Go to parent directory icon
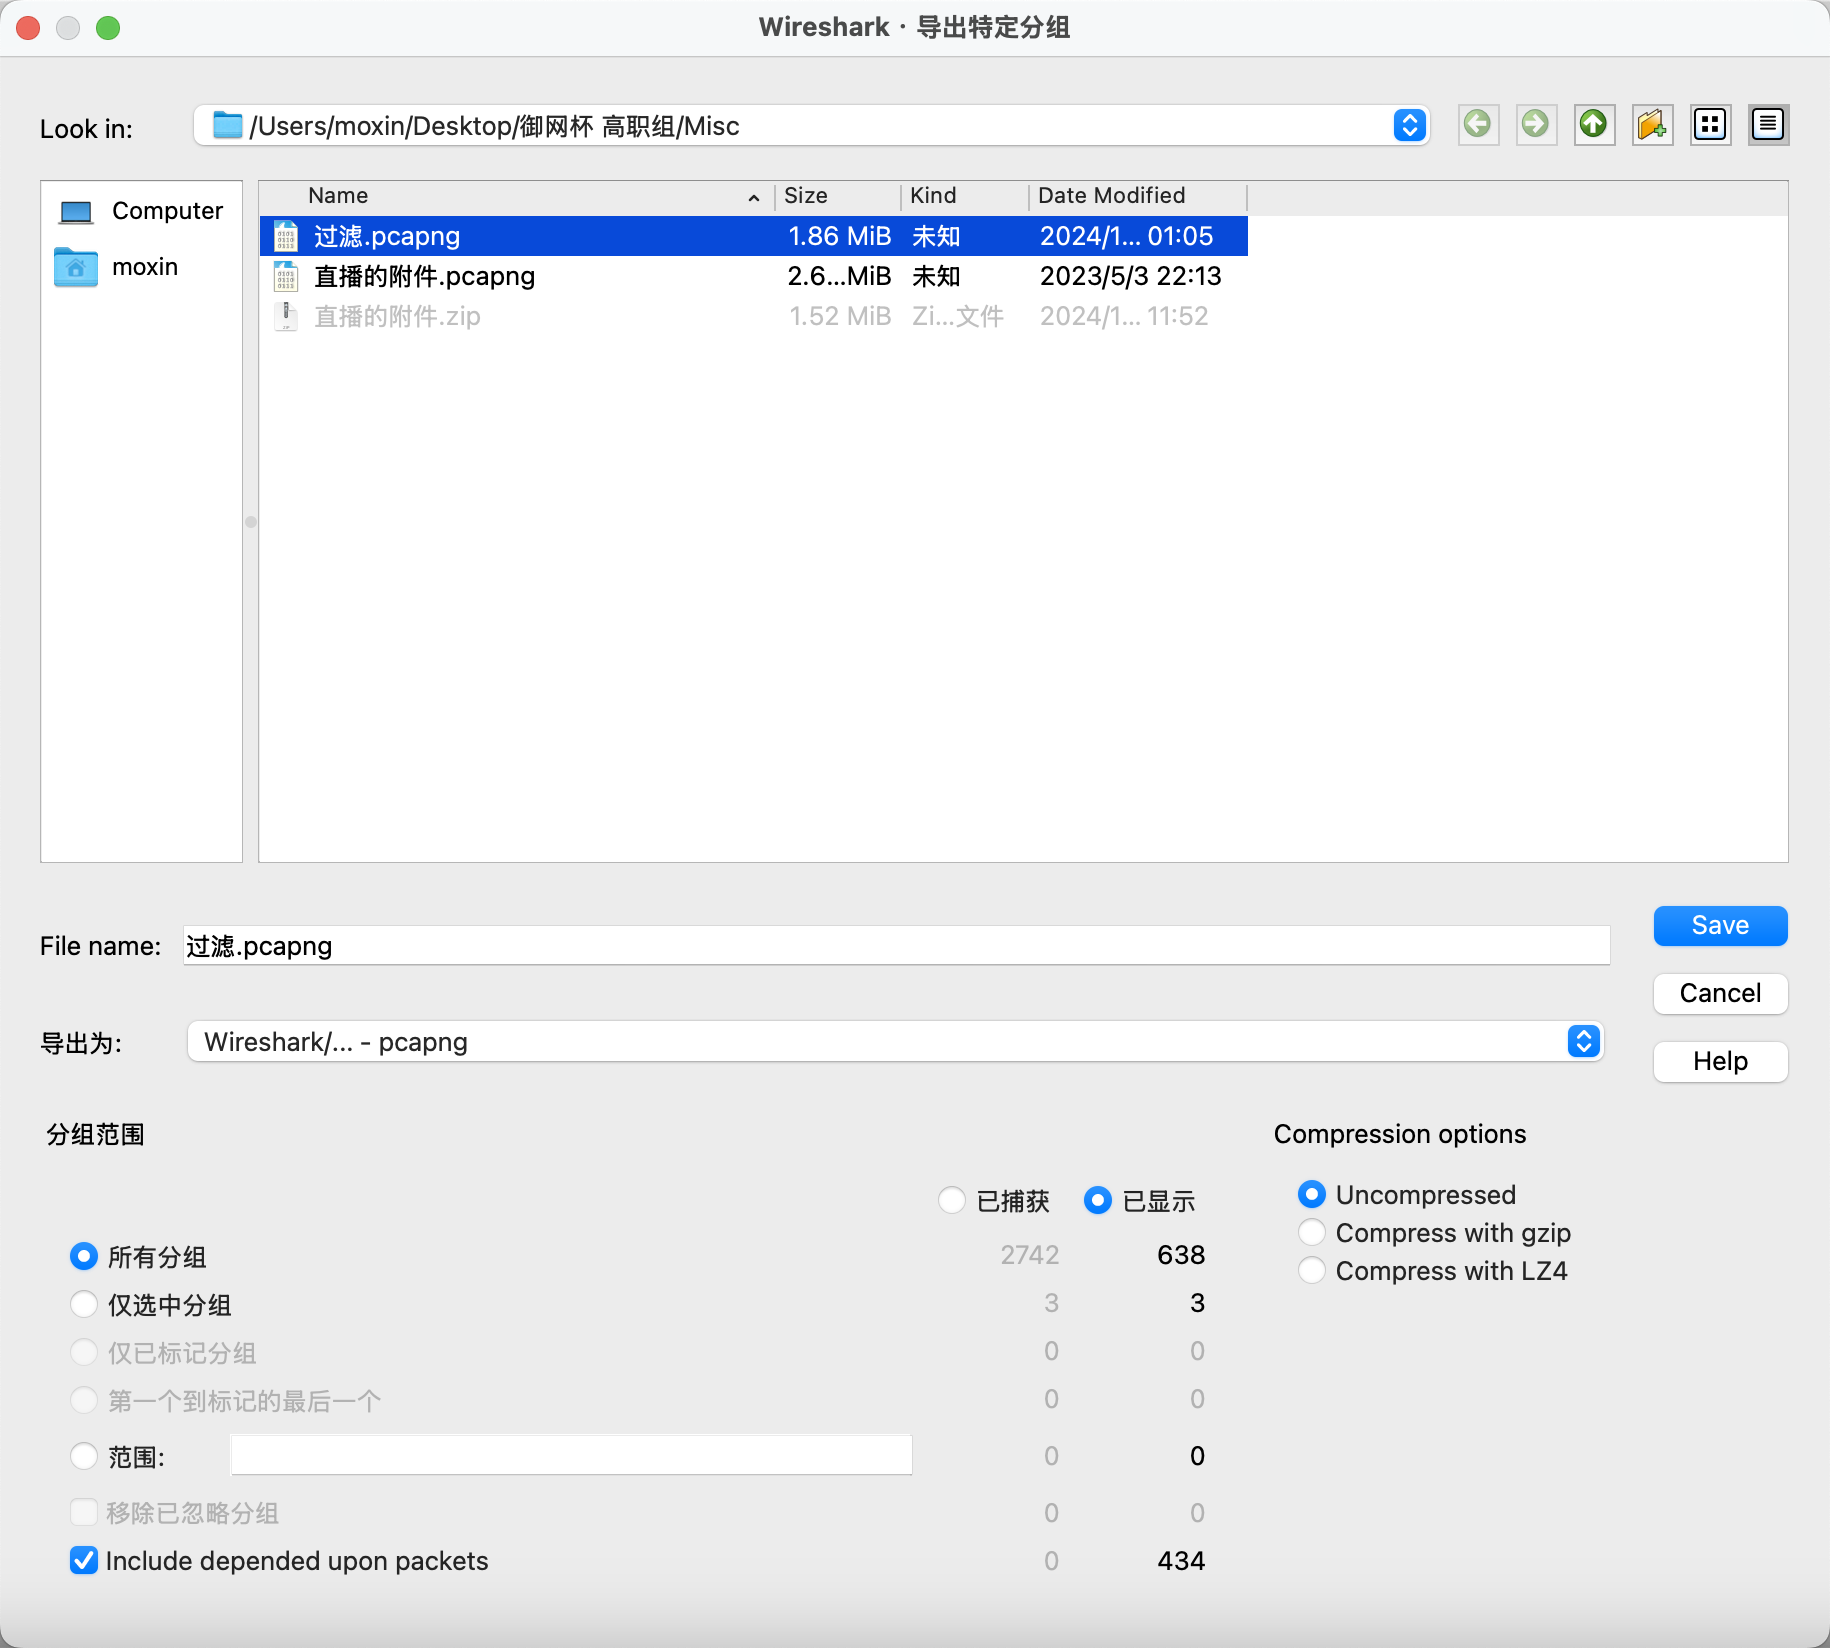This screenshot has height=1648, width=1830. coord(1593,125)
